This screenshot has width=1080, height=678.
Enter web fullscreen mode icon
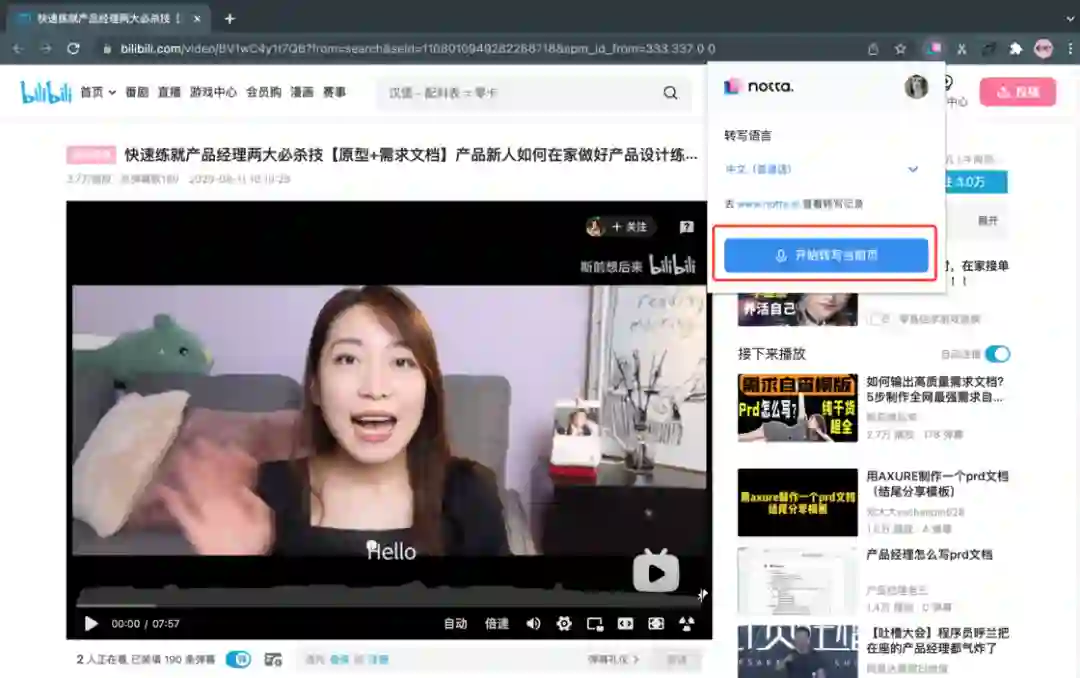click(x=656, y=624)
